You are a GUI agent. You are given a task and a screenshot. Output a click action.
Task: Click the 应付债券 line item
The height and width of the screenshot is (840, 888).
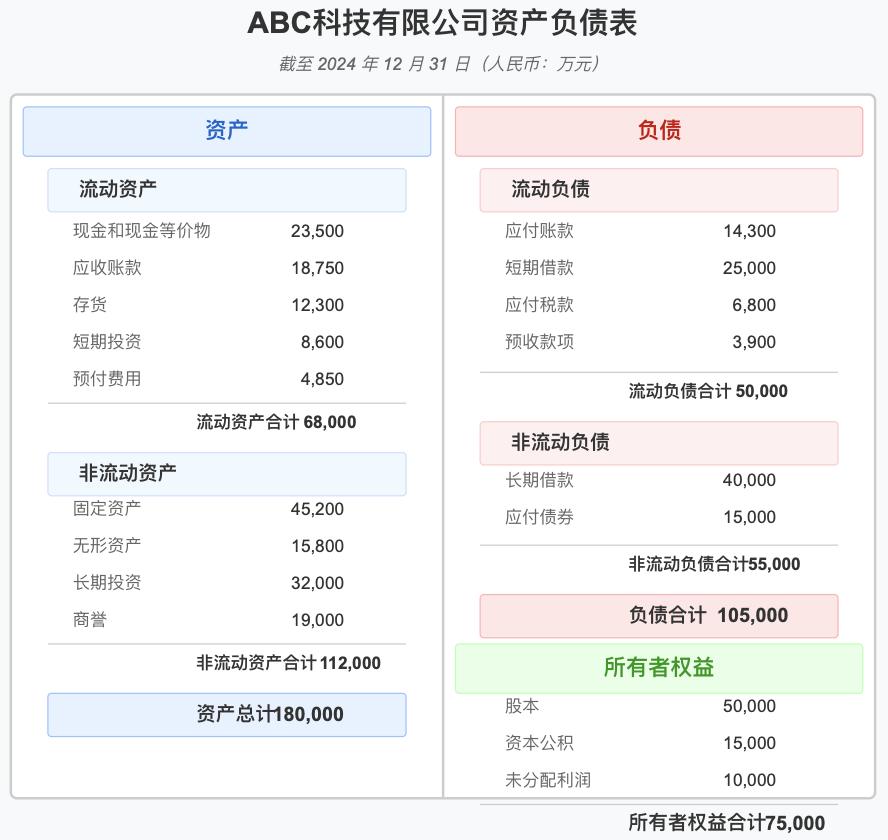pyautogui.click(x=539, y=517)
